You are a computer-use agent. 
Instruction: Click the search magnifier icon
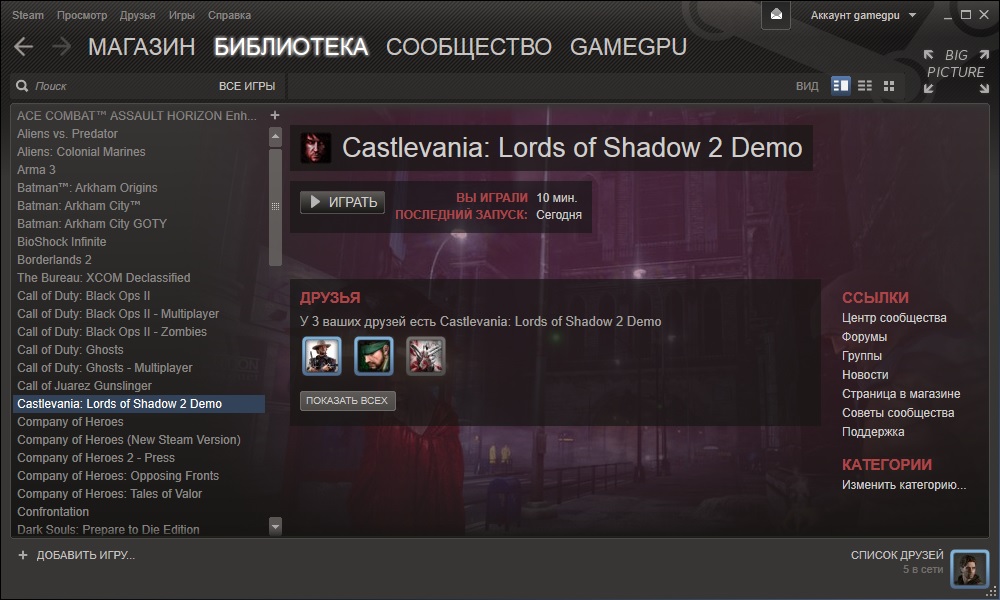pos(22,86)
